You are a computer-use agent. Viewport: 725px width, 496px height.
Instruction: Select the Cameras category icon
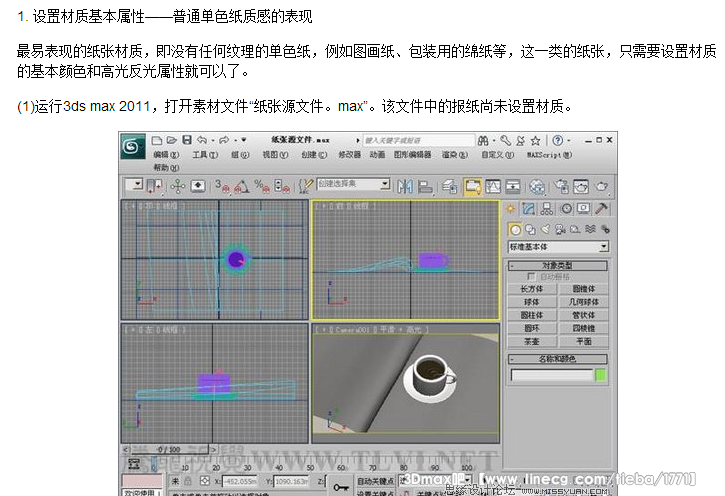coord(560,229)
